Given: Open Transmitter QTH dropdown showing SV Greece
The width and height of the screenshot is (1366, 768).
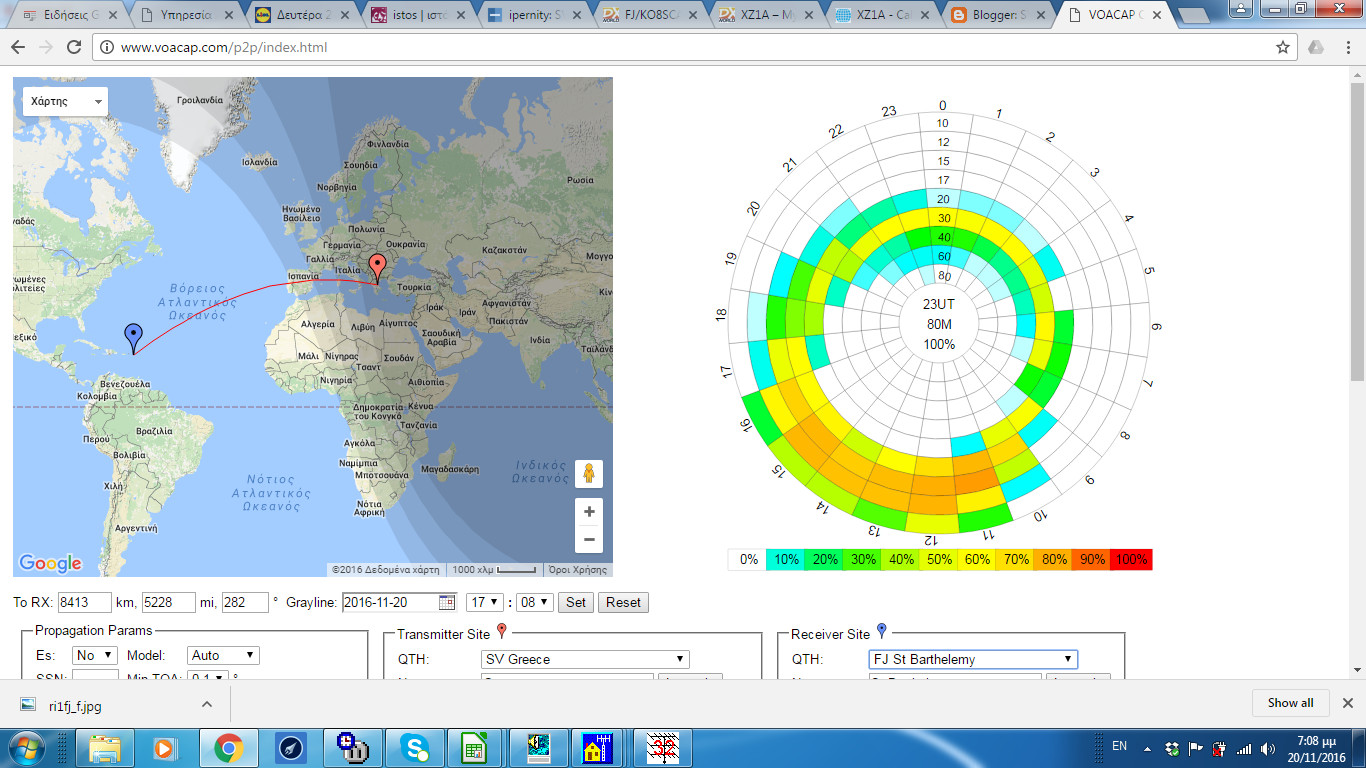Looking at the screenshot, I should click(585, 659).
